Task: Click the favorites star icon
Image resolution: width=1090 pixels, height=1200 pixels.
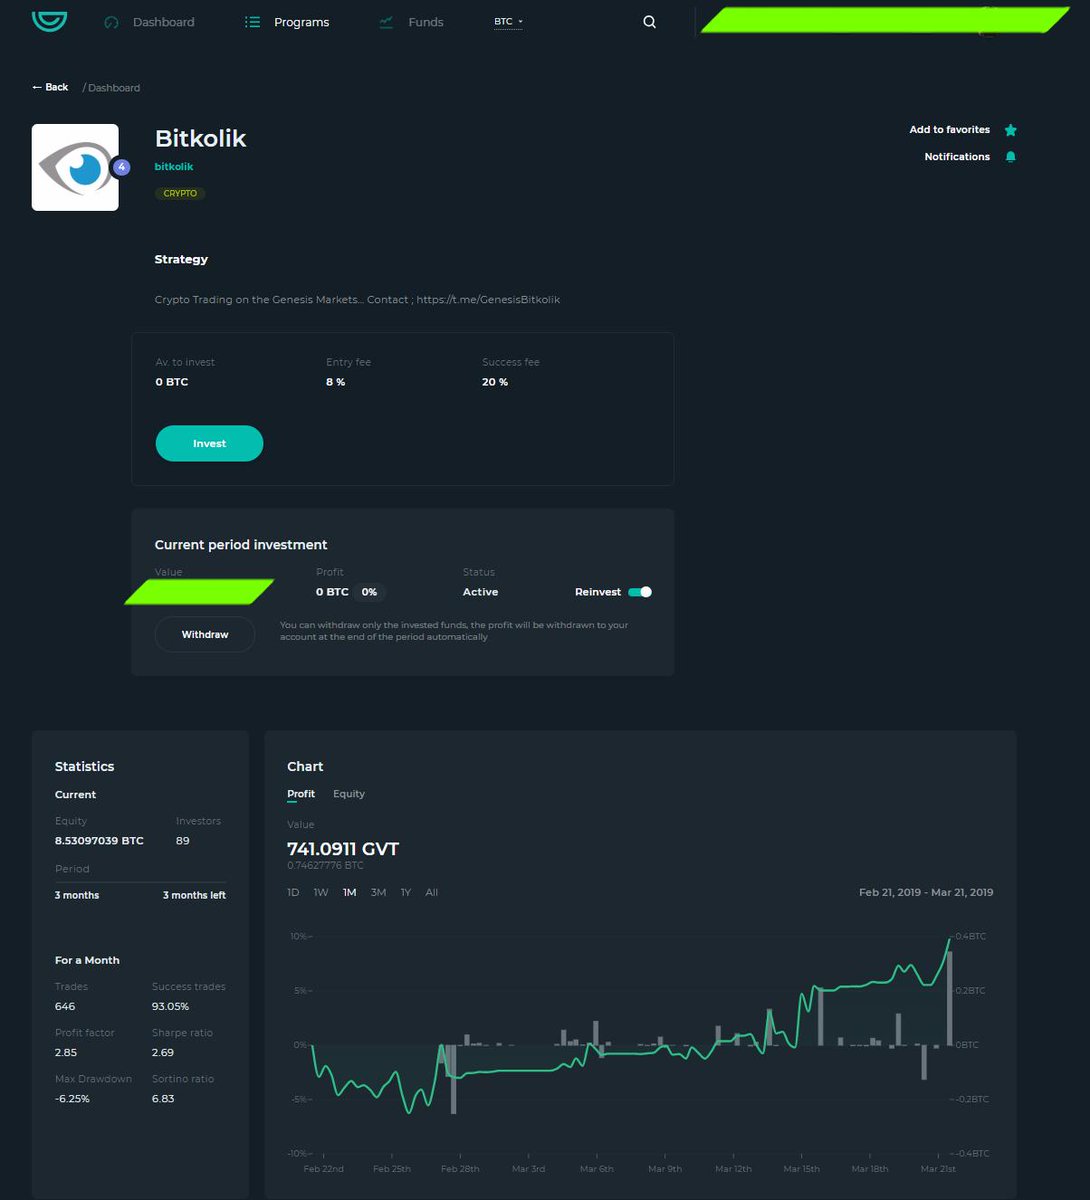Action: point(1010,130)
